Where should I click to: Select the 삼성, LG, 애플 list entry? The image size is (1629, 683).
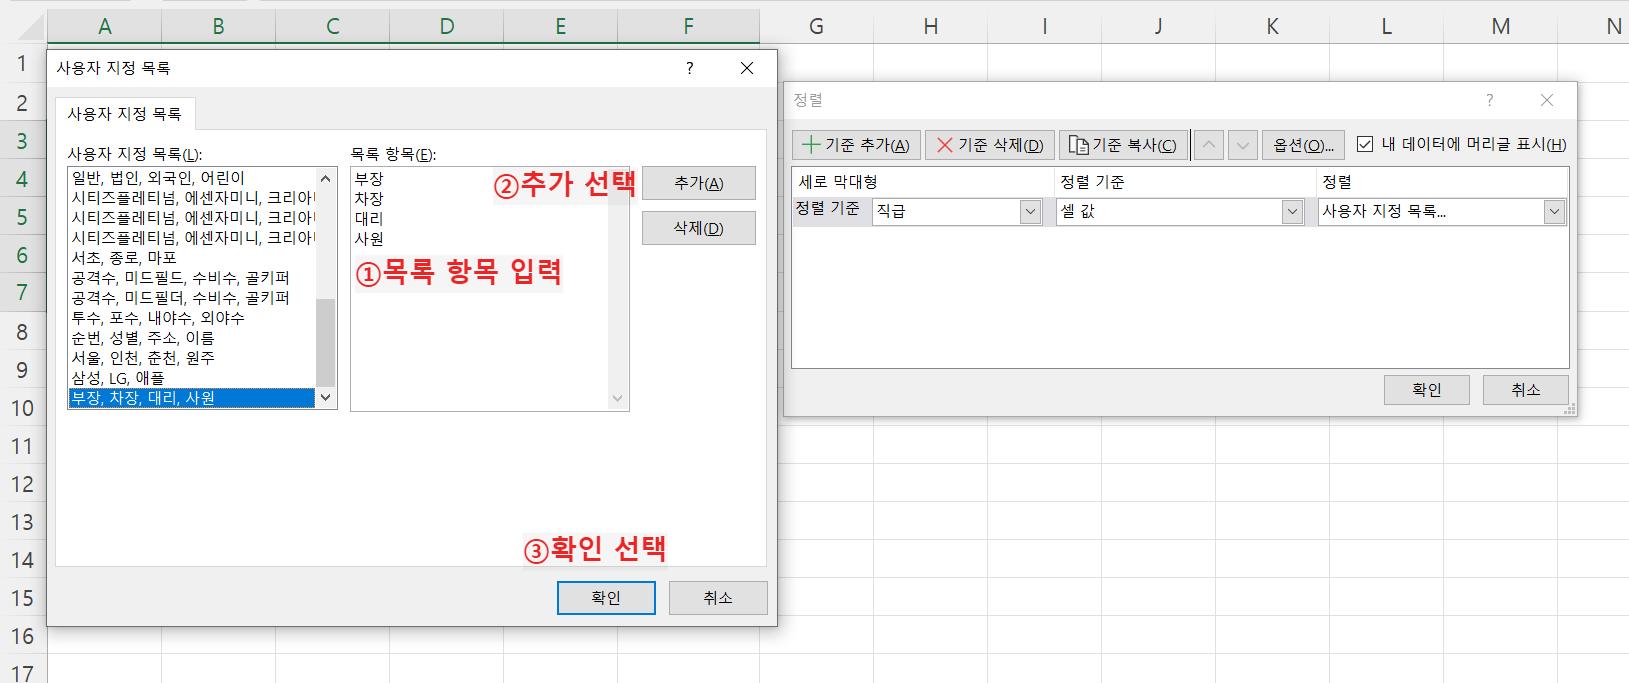(x=192, y=378)
